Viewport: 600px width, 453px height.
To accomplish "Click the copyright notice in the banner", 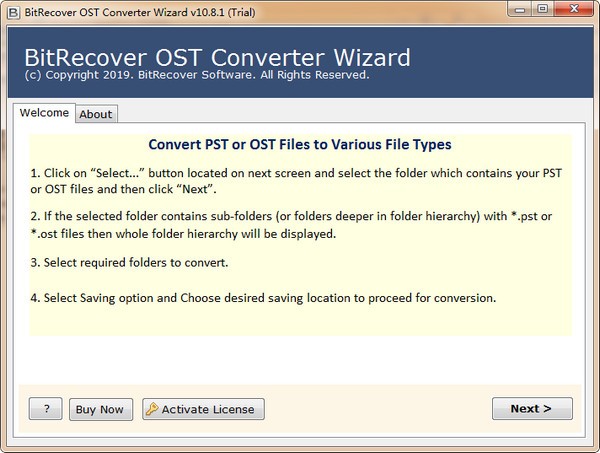I will 196,76.
